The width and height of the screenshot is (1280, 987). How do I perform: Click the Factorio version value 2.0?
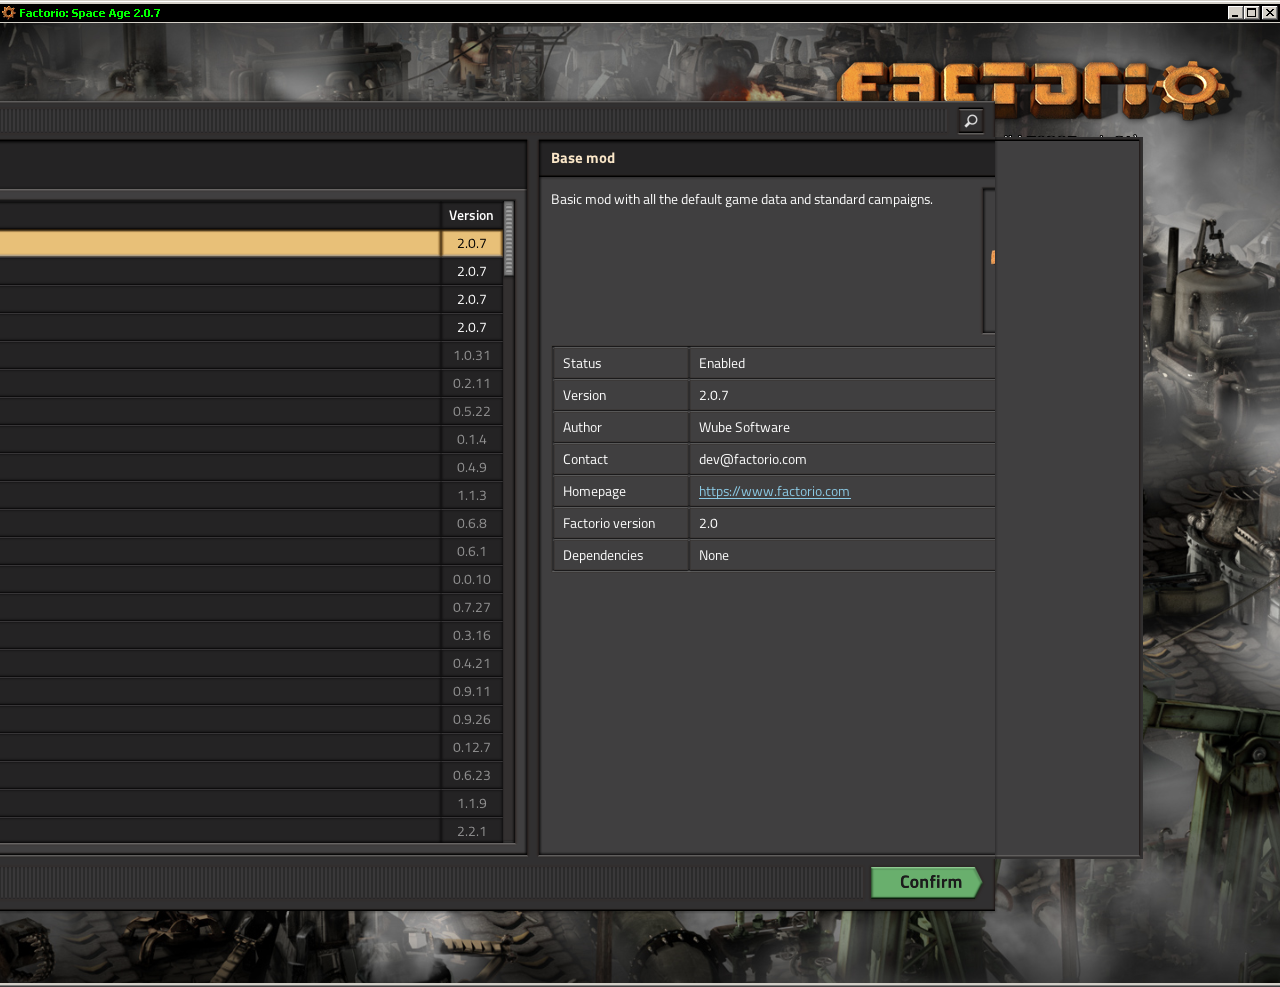(708, 523)
